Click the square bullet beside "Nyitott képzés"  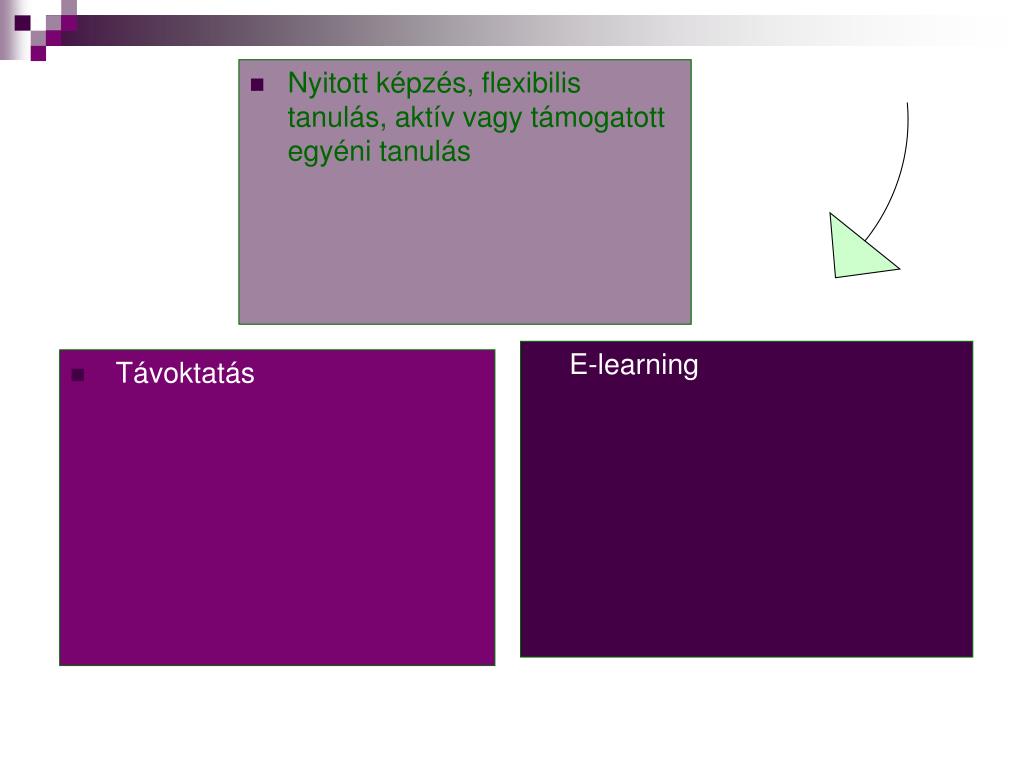point(257,85)
